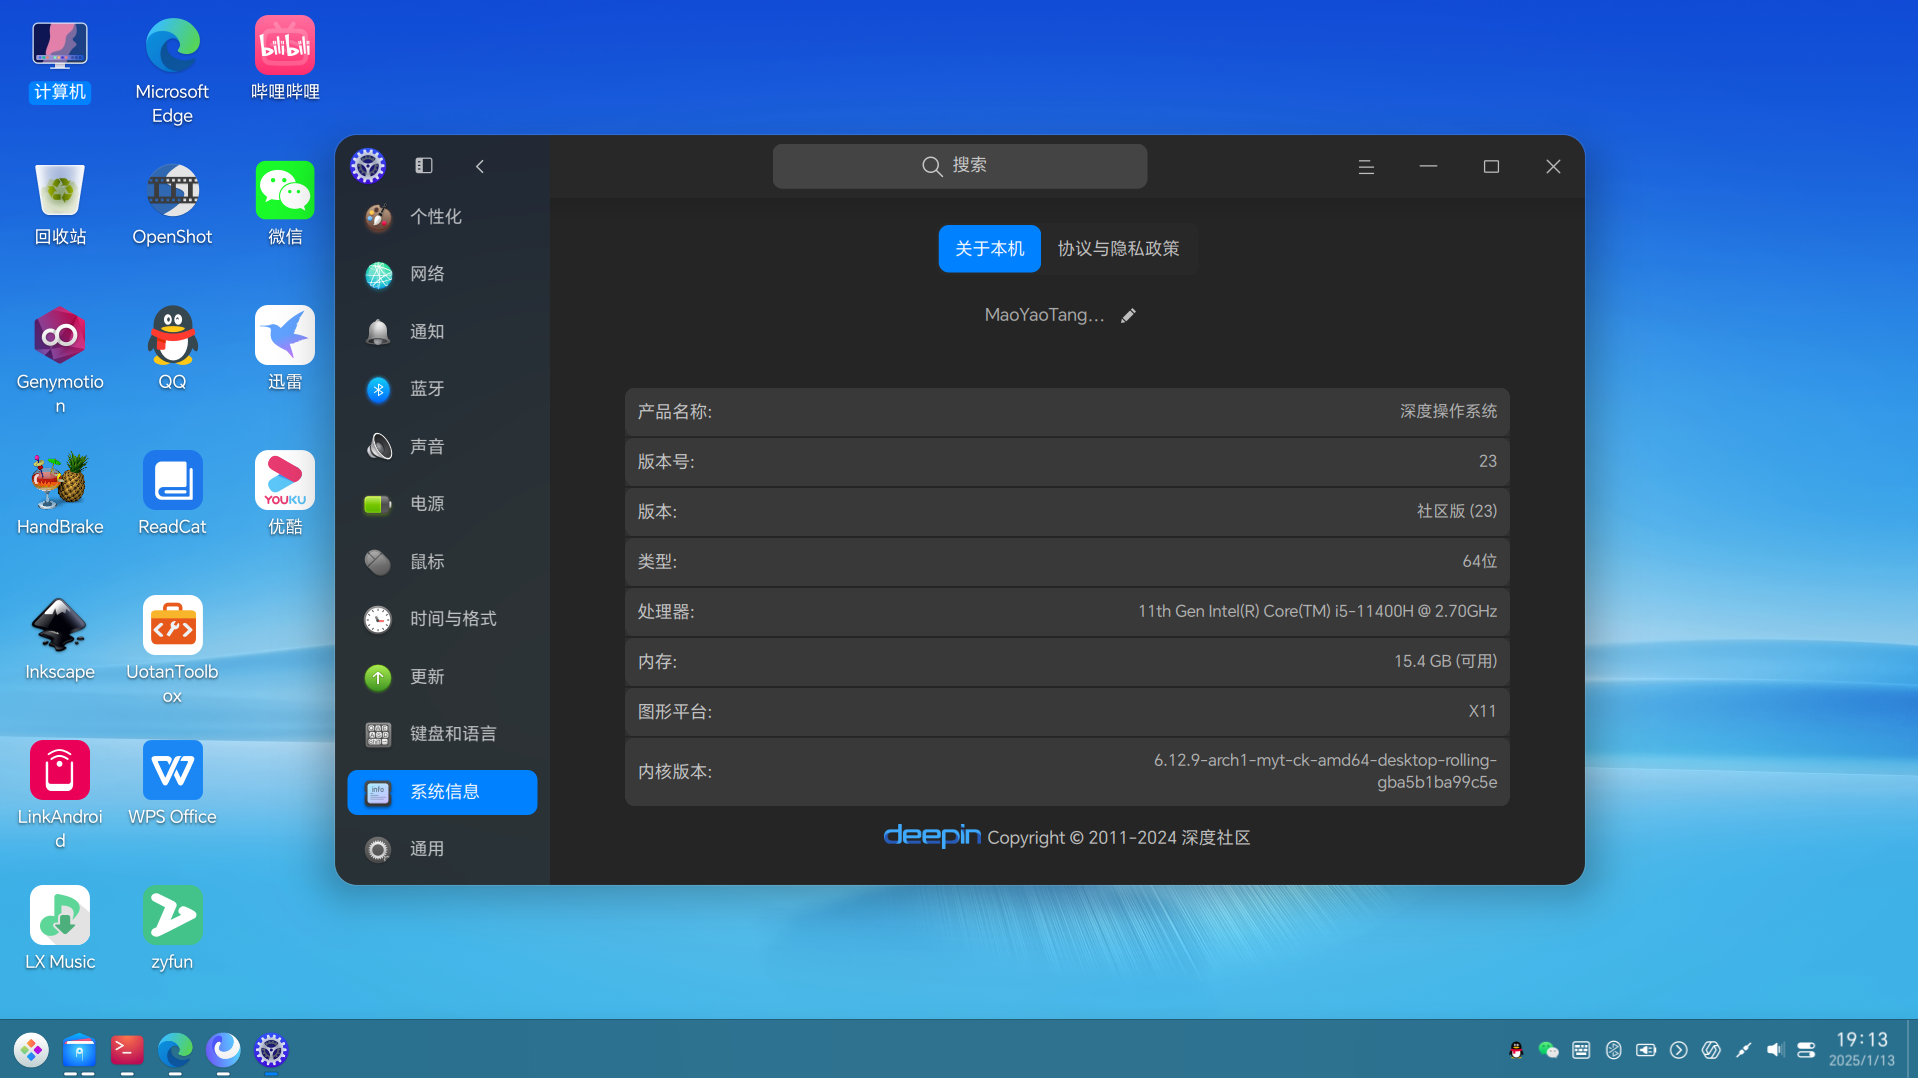Open the launcher in the taskbar
Image resolution: width=1918 pixels, height=1078 pixels.
coord(31,1050)
